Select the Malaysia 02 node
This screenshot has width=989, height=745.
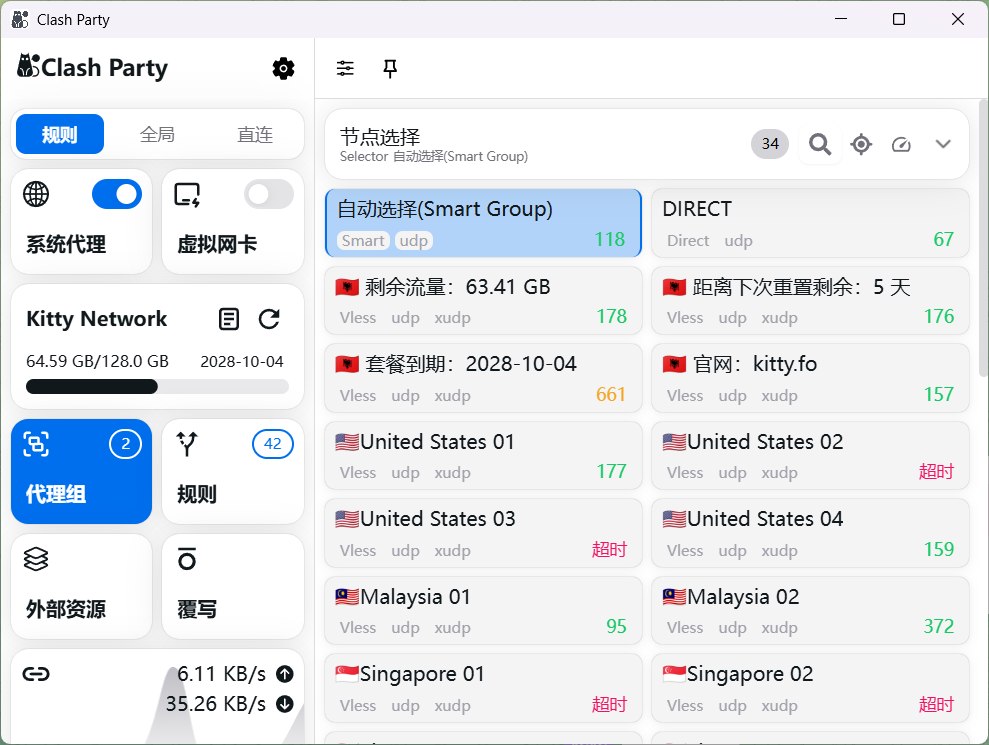tap(810, 611)
